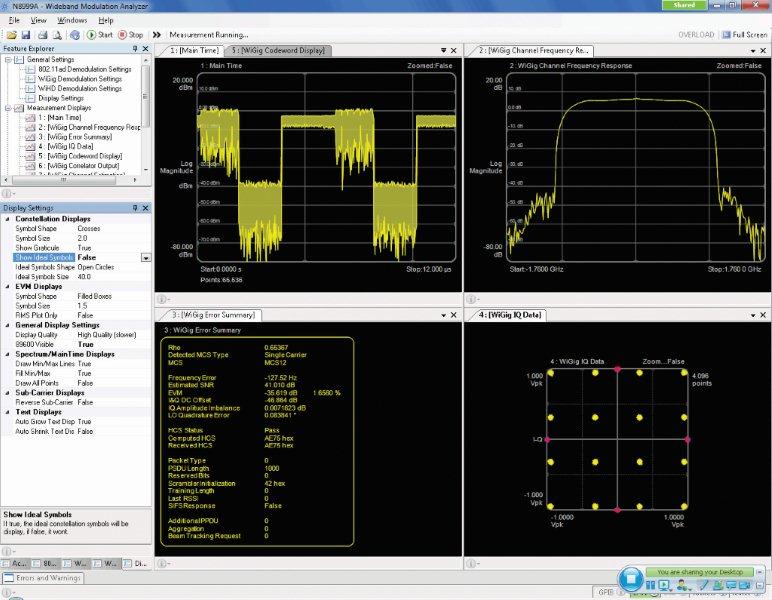Start the measurement with Start button
772x600 pixels.
pos(100,35)
